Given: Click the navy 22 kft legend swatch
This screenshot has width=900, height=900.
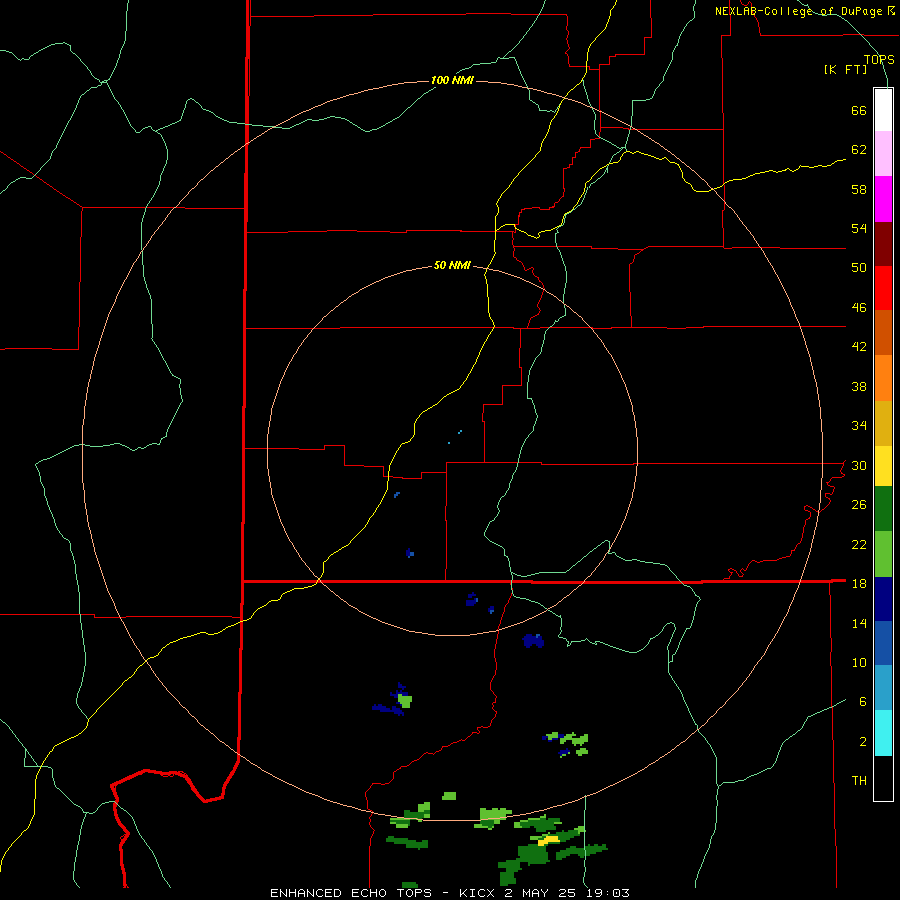Looking at the screenshot, I should click(883, 599).
